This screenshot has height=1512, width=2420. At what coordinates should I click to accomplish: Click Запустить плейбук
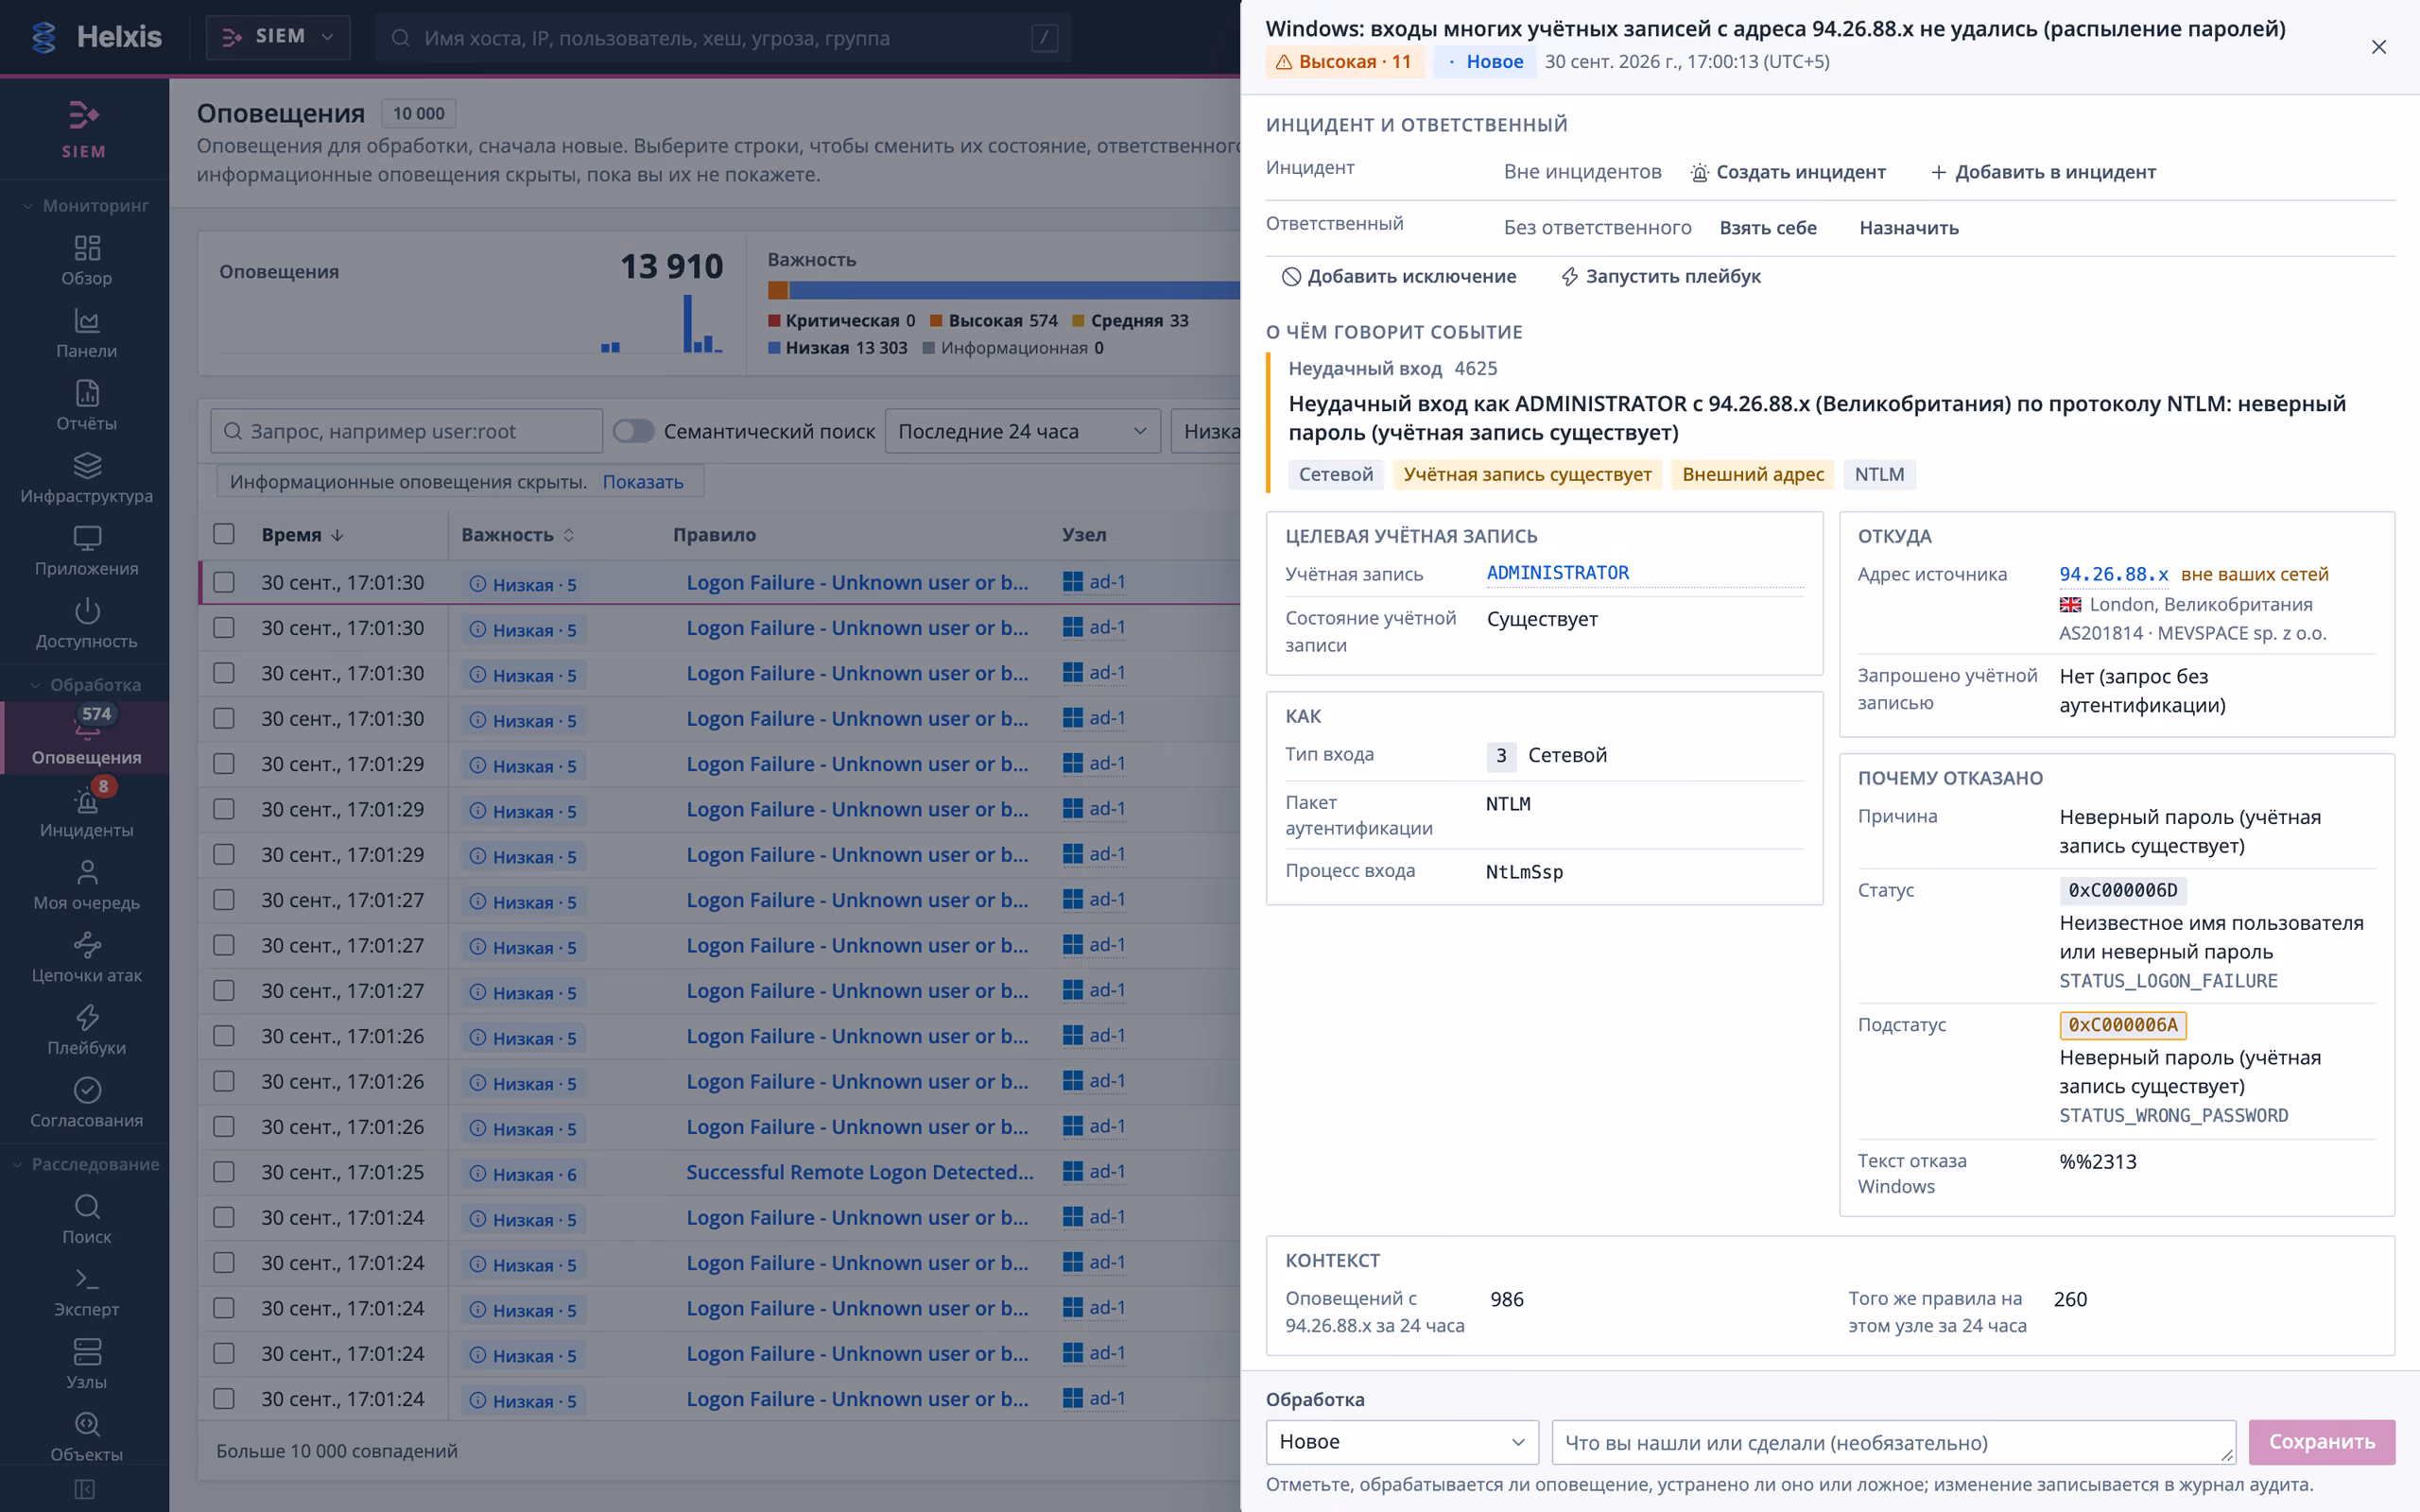[x=1661, y=276]
